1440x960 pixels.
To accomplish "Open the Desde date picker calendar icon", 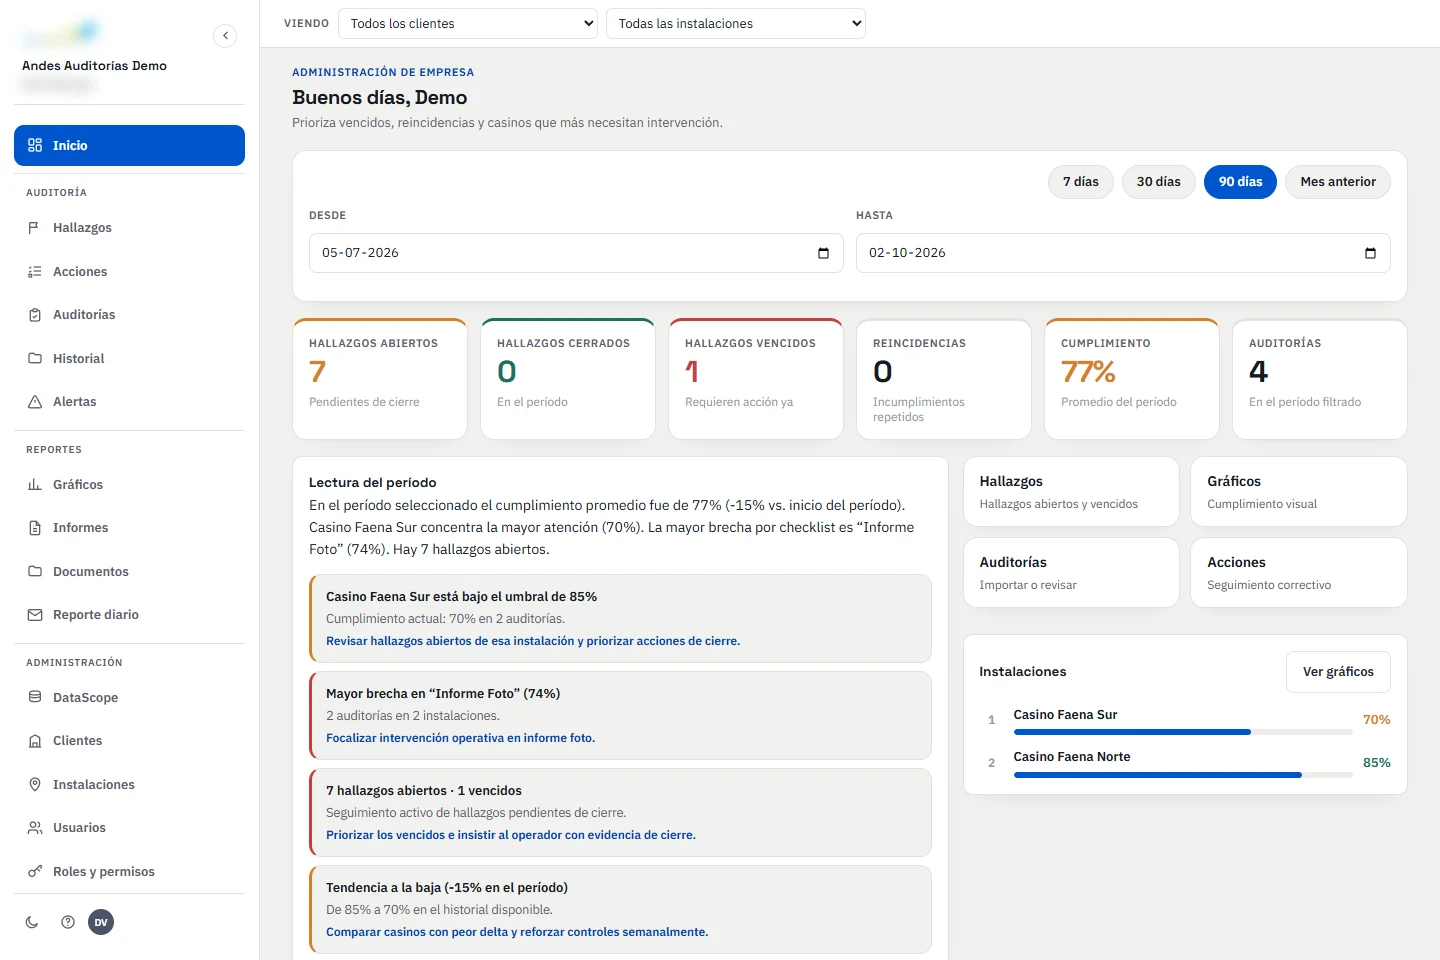I will (x=823, y=253).
